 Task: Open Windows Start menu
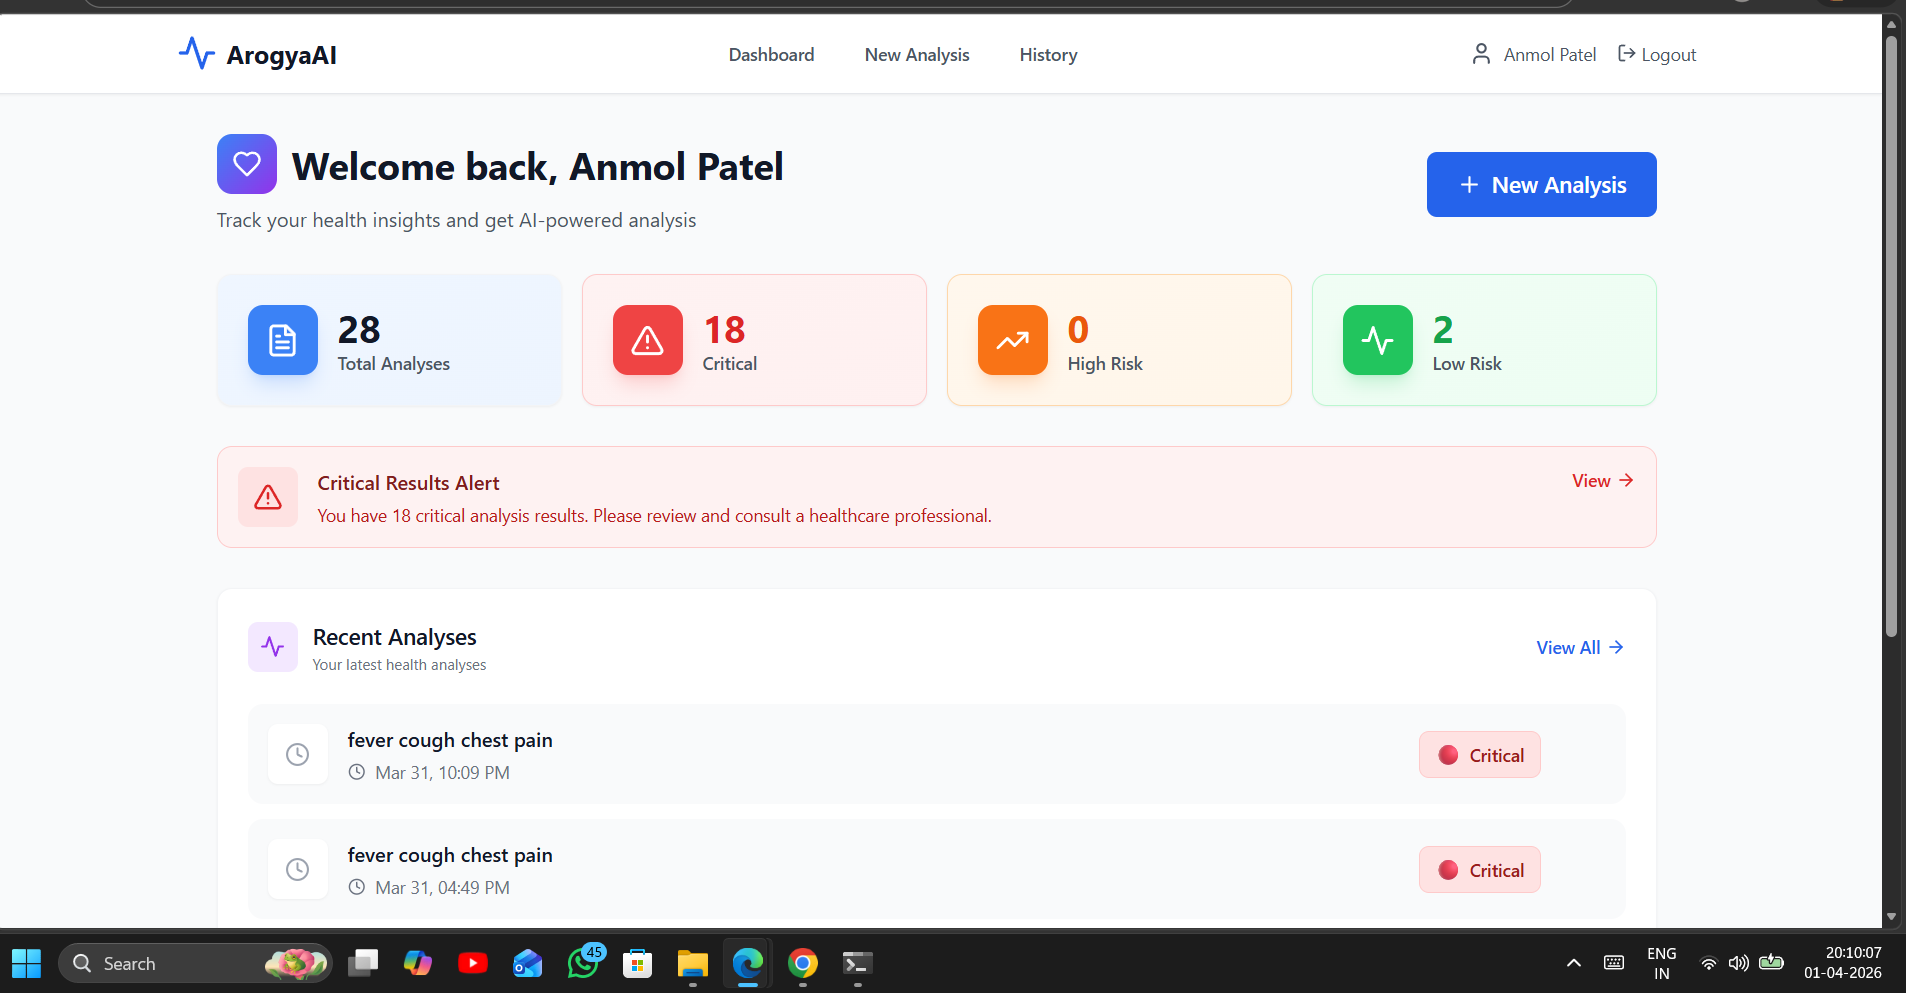pos(27,963)
